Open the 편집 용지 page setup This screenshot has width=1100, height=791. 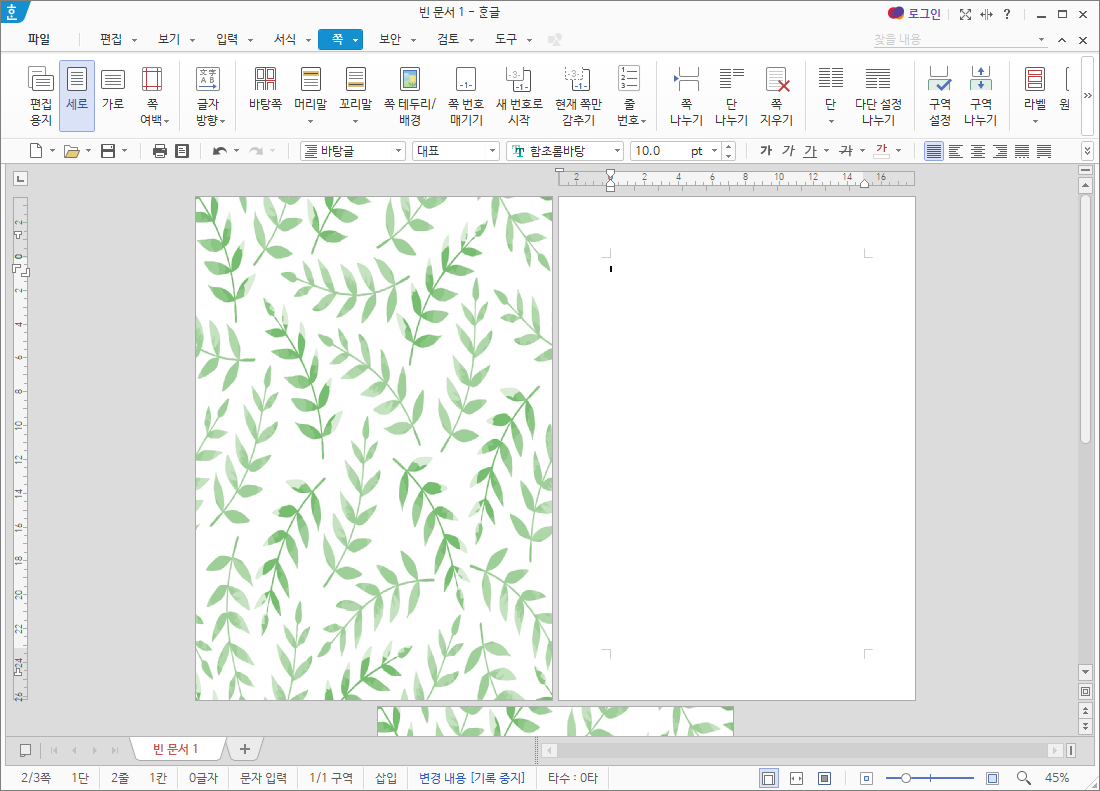[41, 95]
